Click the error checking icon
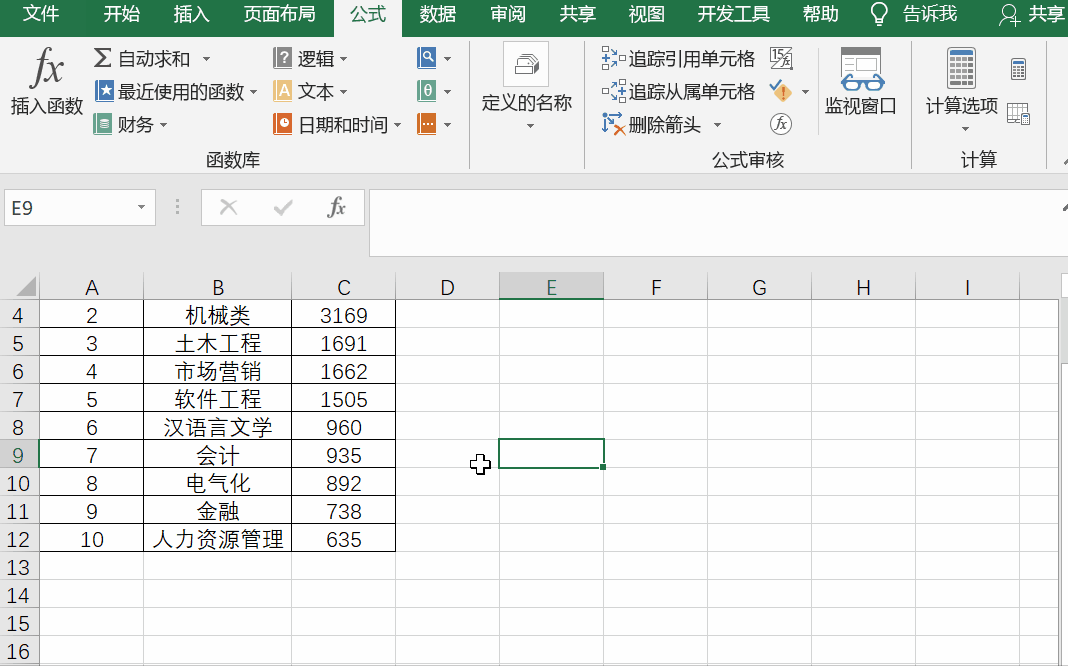Screen dimensions: 1068x666 click(x=780, y=91)
